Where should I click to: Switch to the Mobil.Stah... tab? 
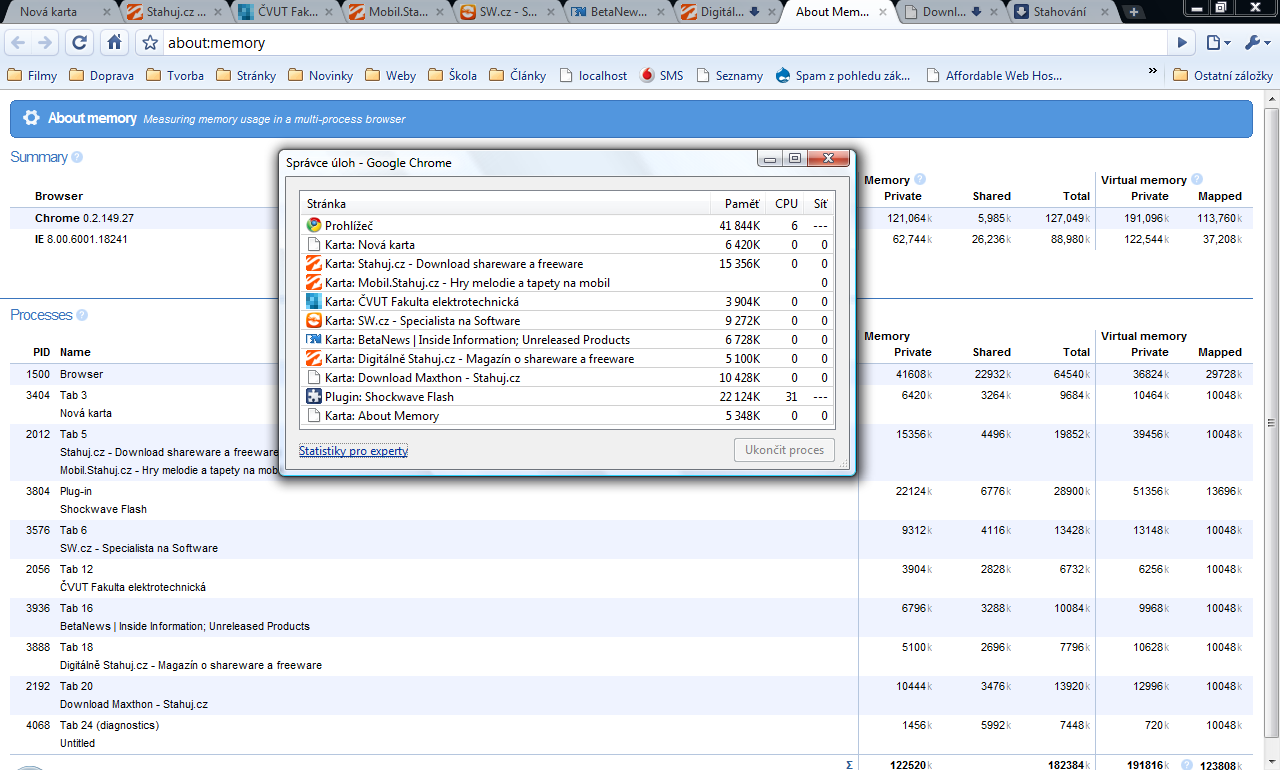392,12
